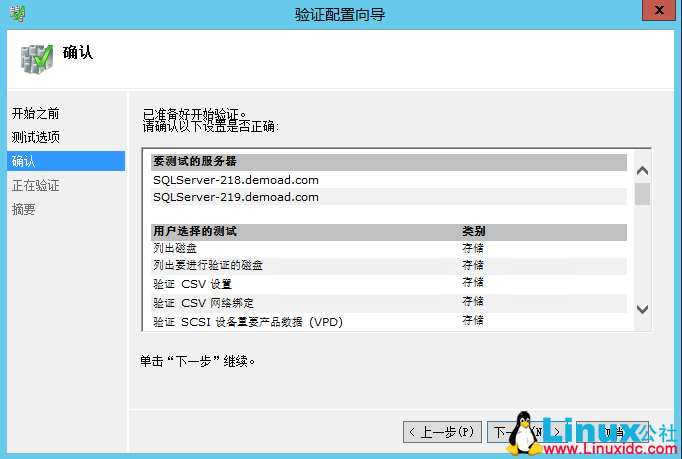The image size is (682, 459).
Task: Select the 列出磁盘 test row
Action: (389, 248)
